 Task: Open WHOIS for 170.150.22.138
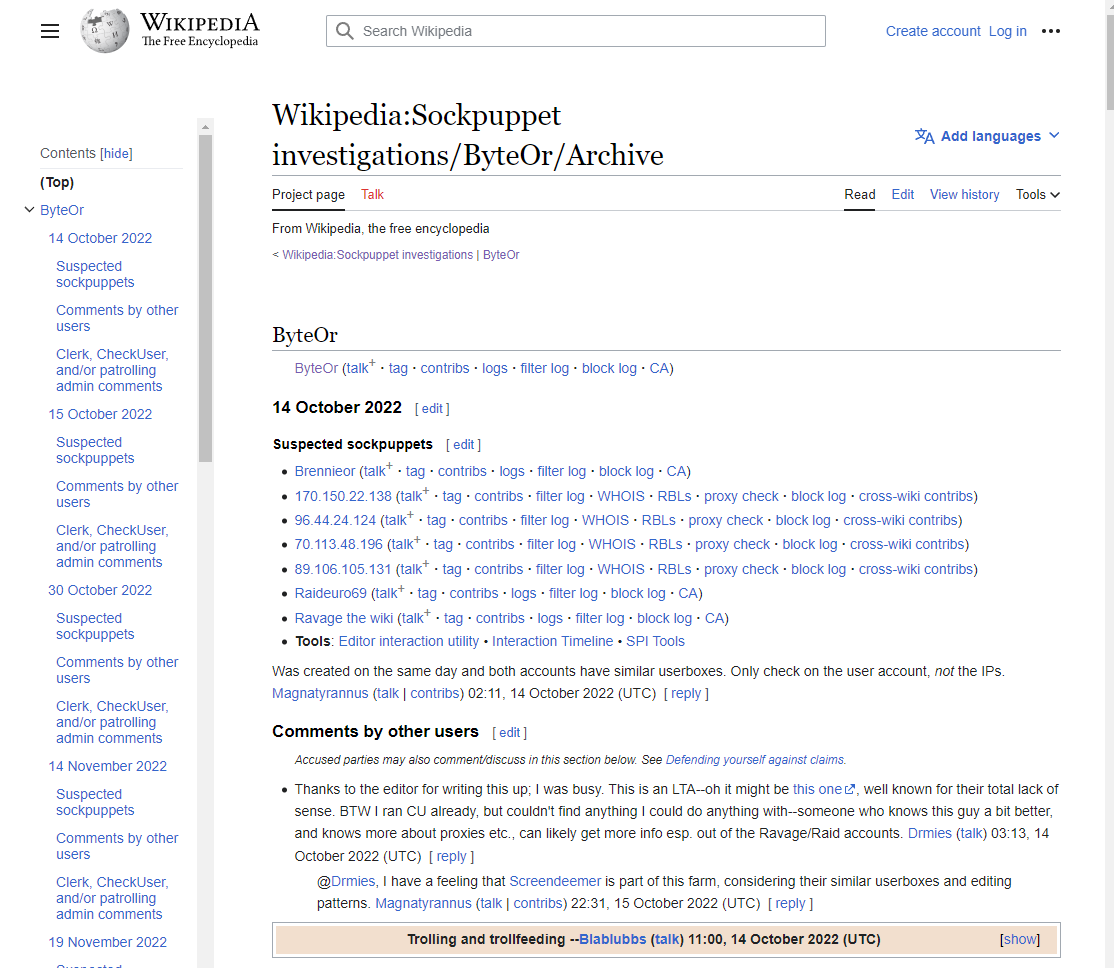point(621,496)
